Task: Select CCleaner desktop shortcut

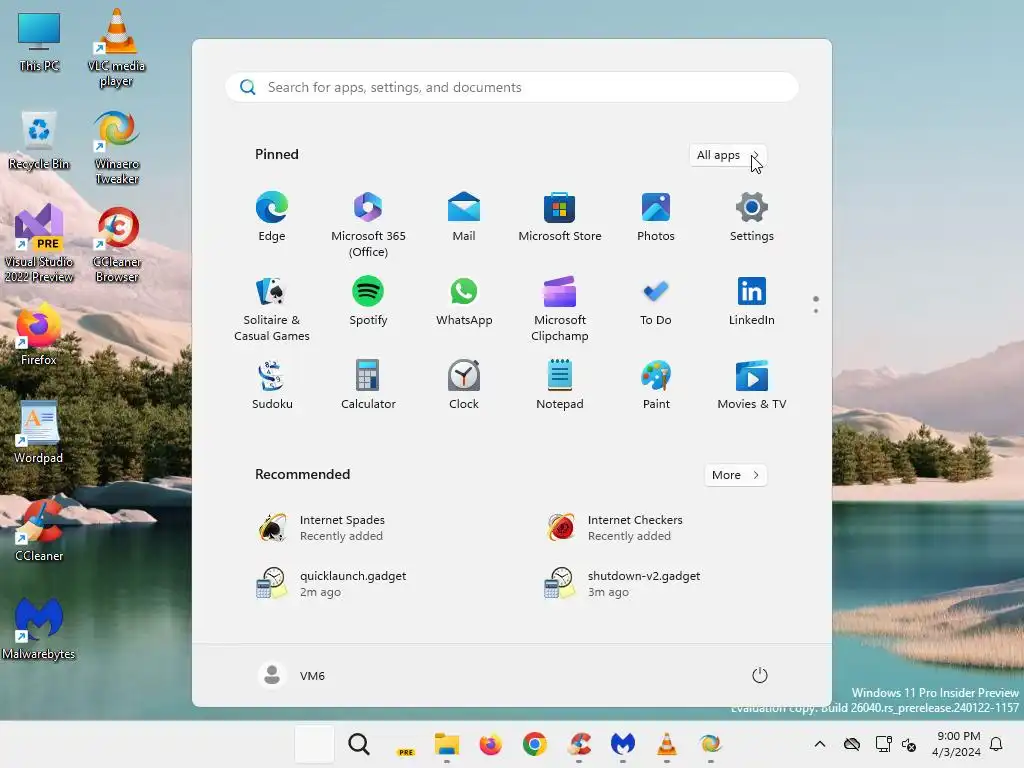Action: (39, 530)
